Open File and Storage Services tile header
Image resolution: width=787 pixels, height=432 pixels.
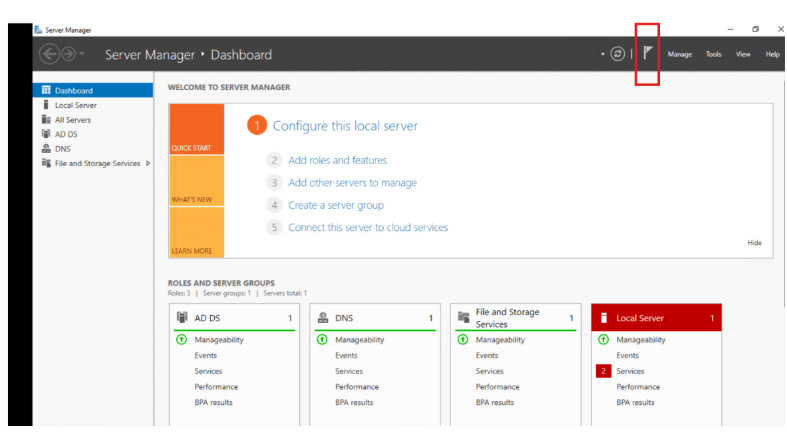click(x=515, y=318)
